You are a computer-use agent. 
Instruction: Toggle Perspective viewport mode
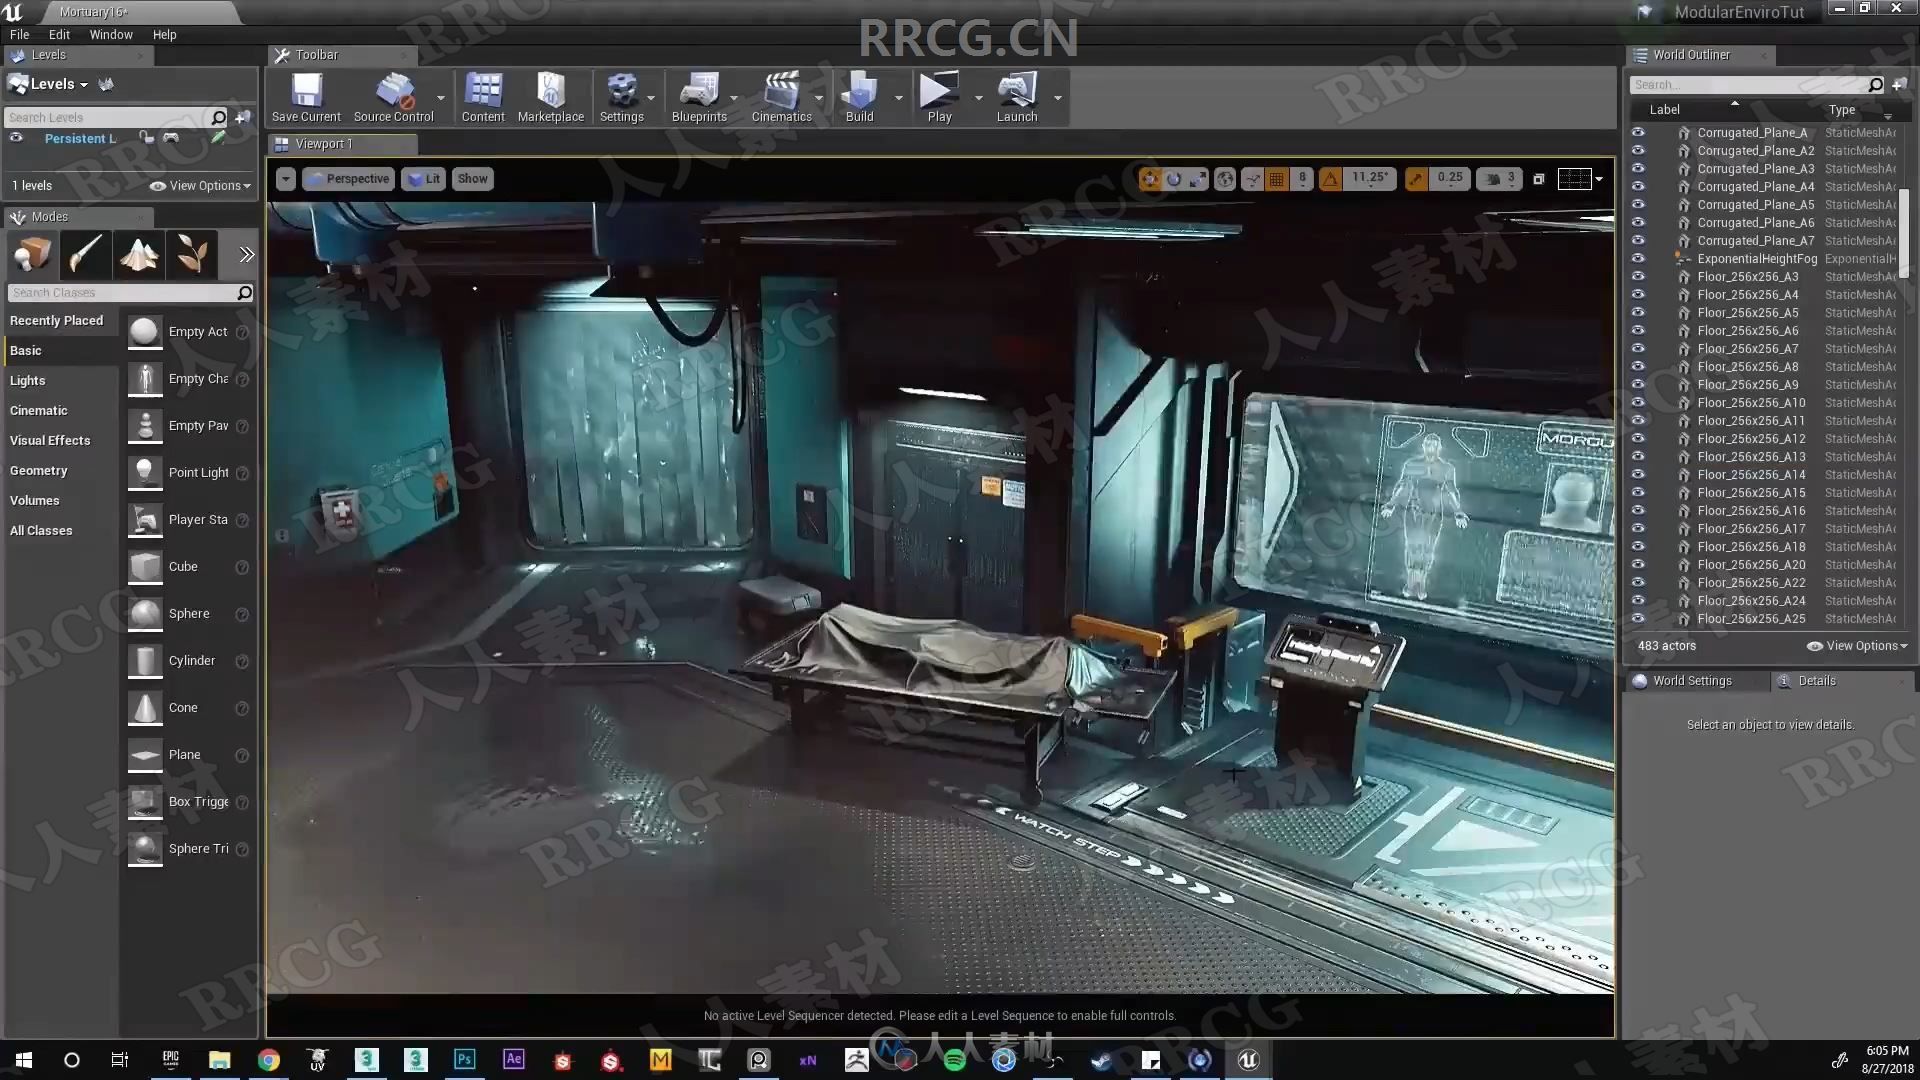351,178
